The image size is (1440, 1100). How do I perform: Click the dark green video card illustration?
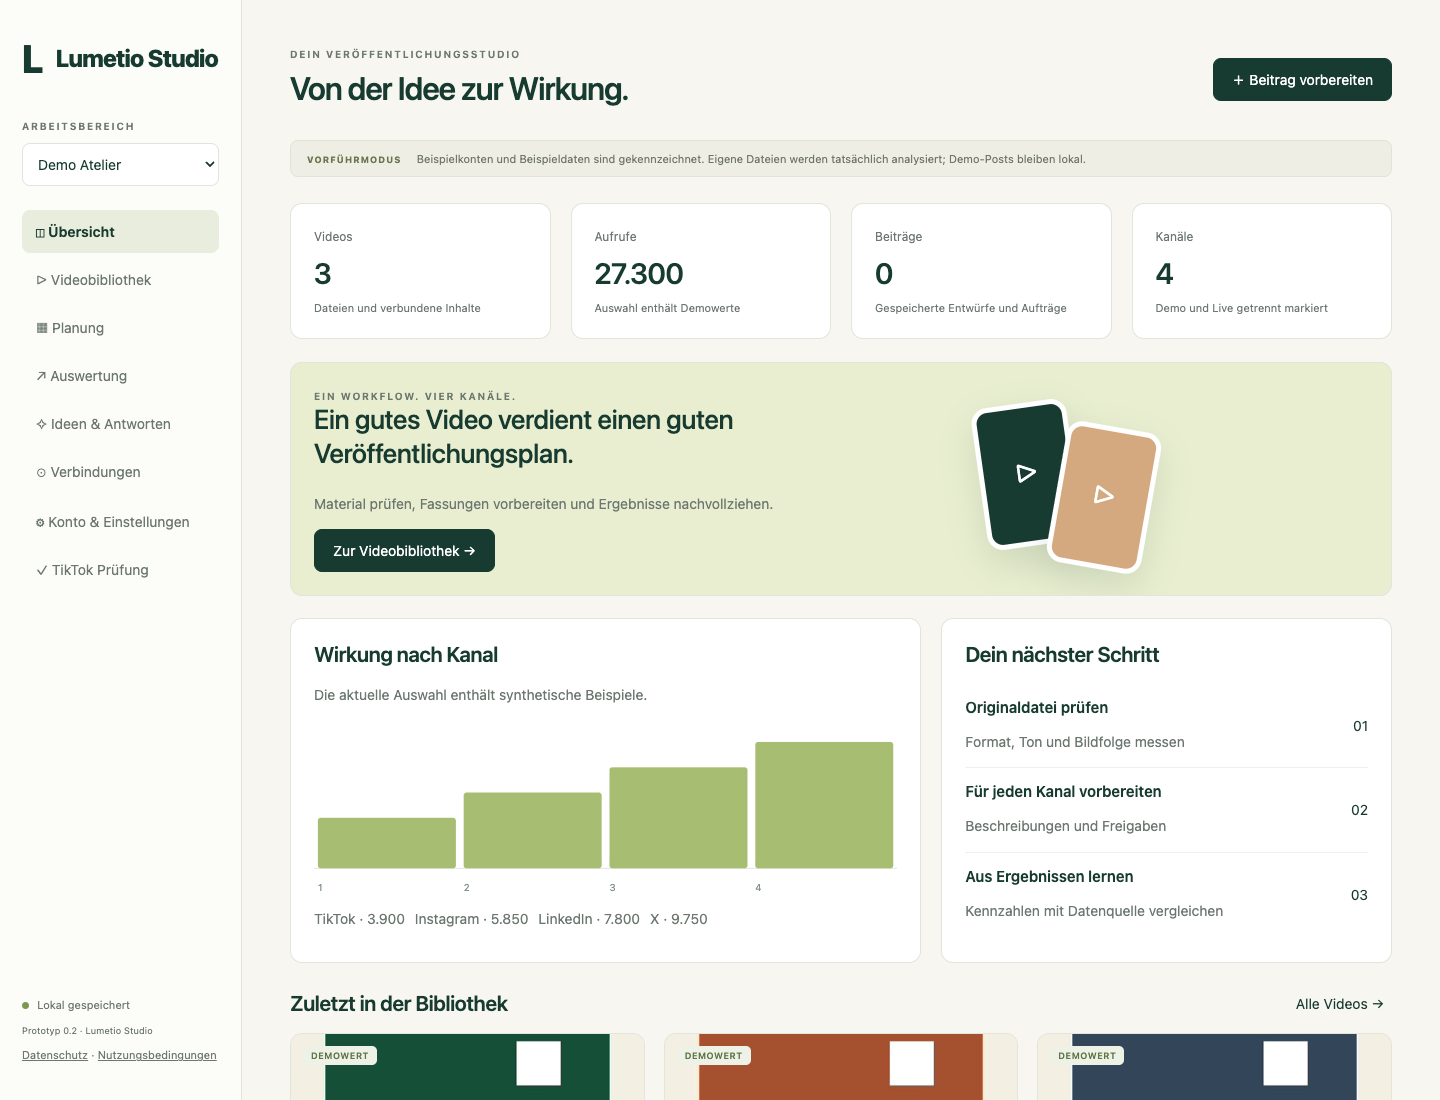(x=1018, y=475)
